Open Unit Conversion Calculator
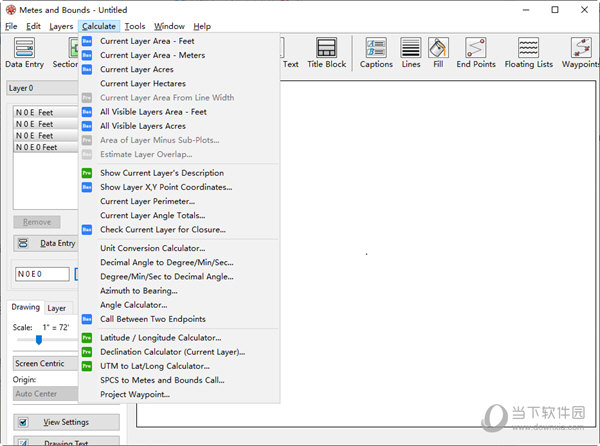 point(179,248)
